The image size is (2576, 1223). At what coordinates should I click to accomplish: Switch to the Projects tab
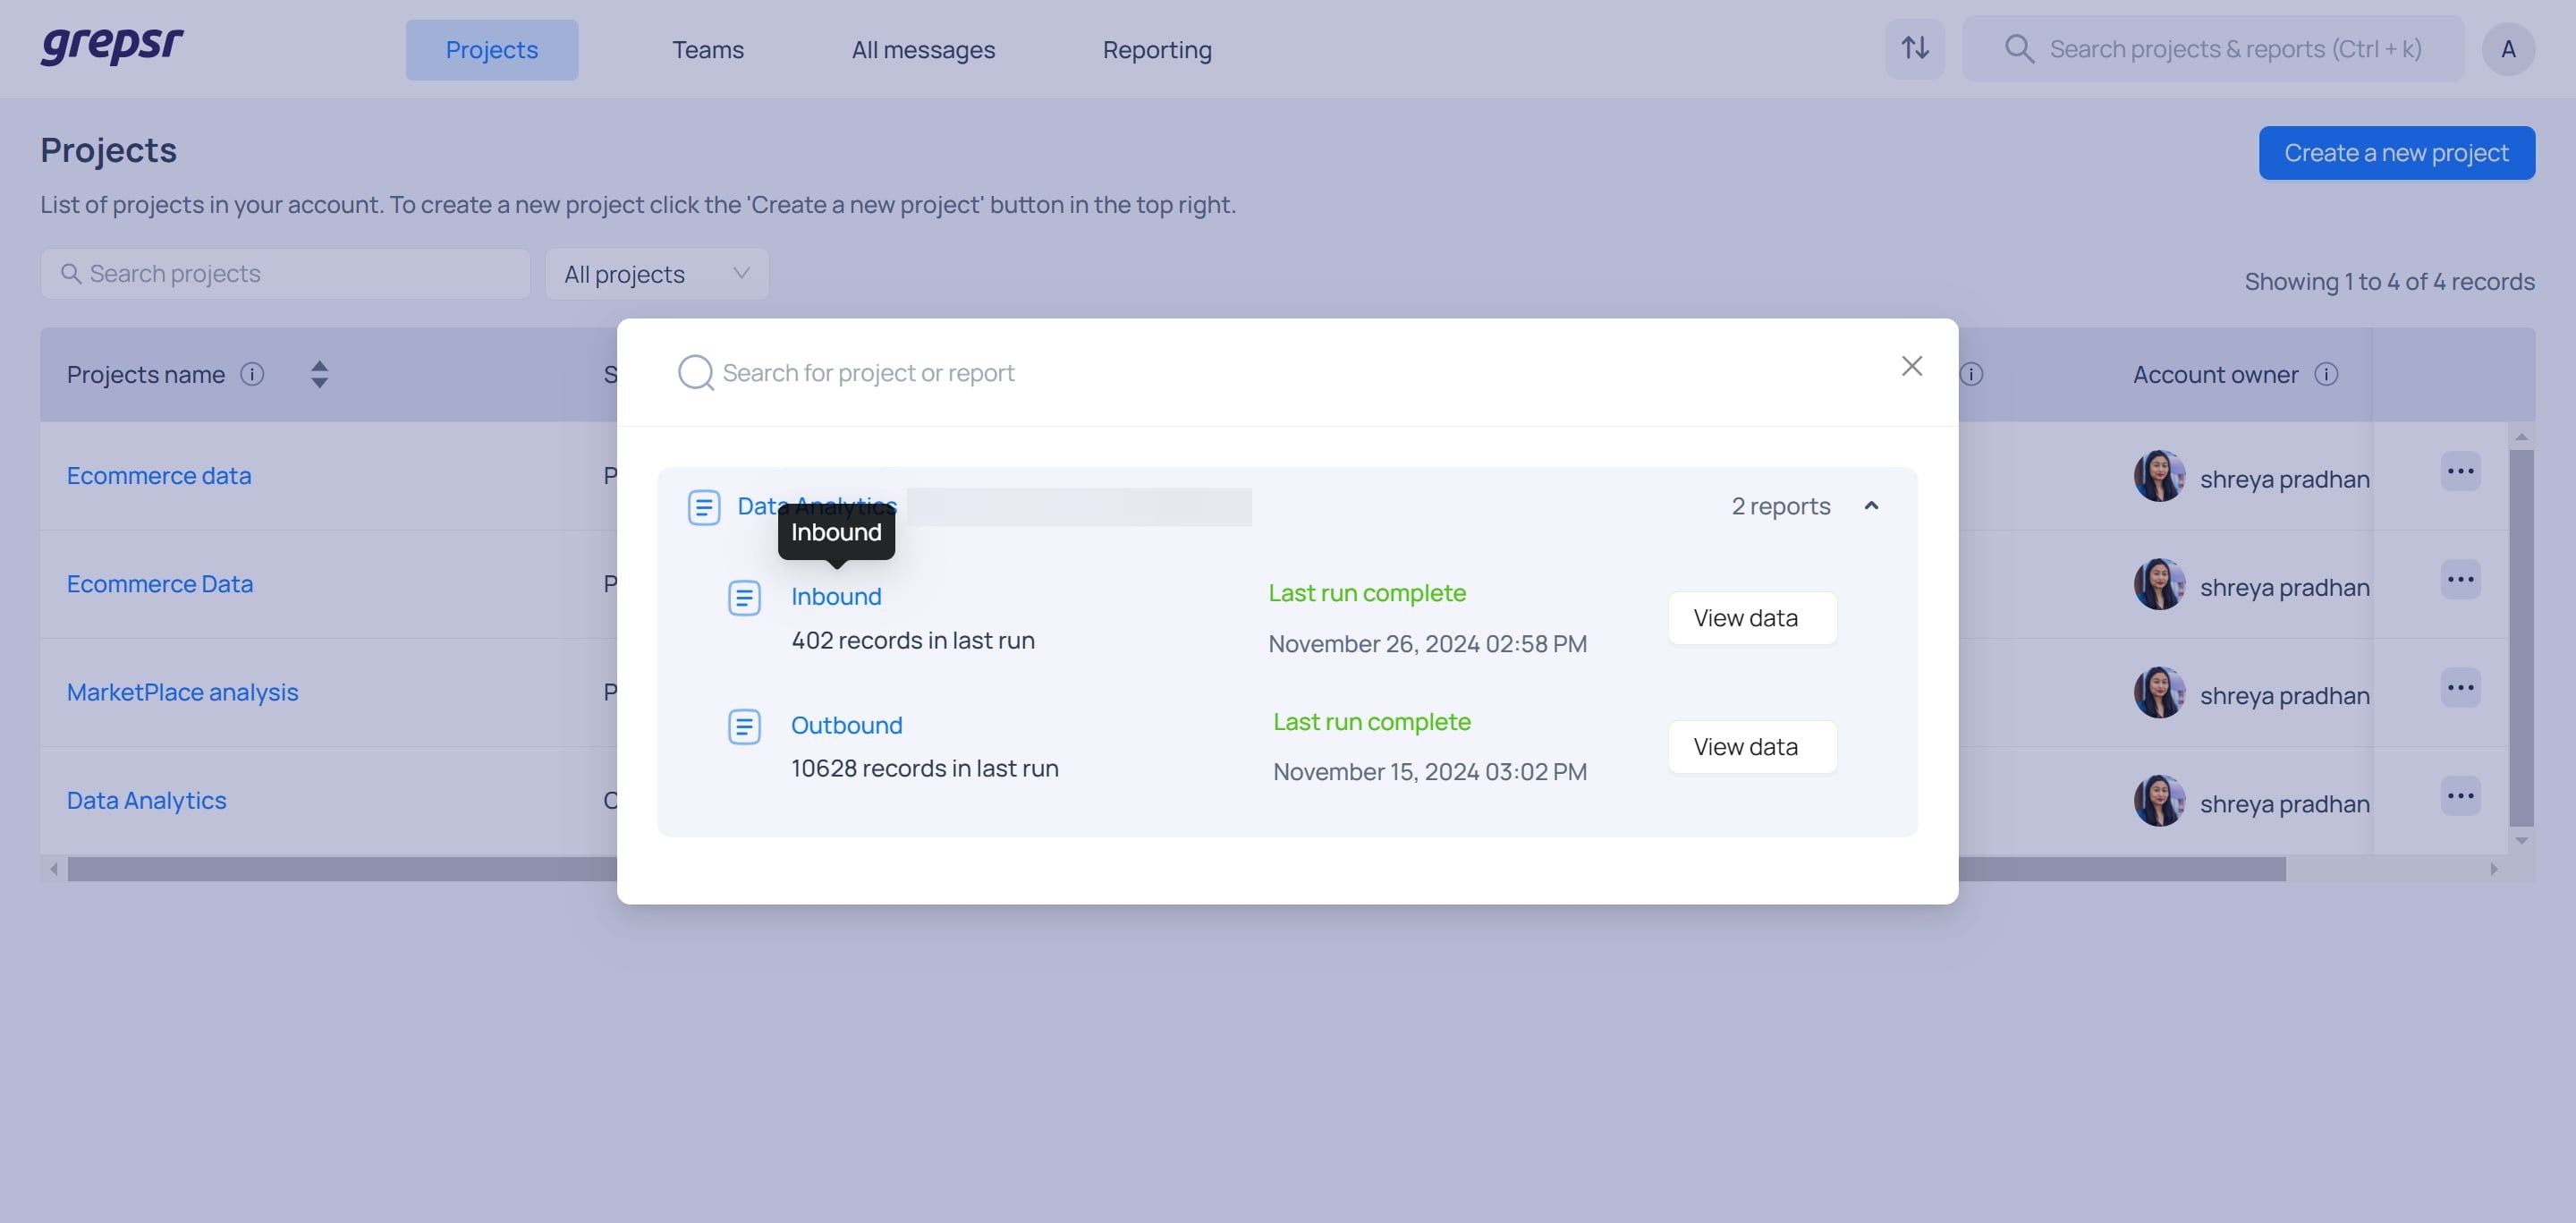coord(491,49)
